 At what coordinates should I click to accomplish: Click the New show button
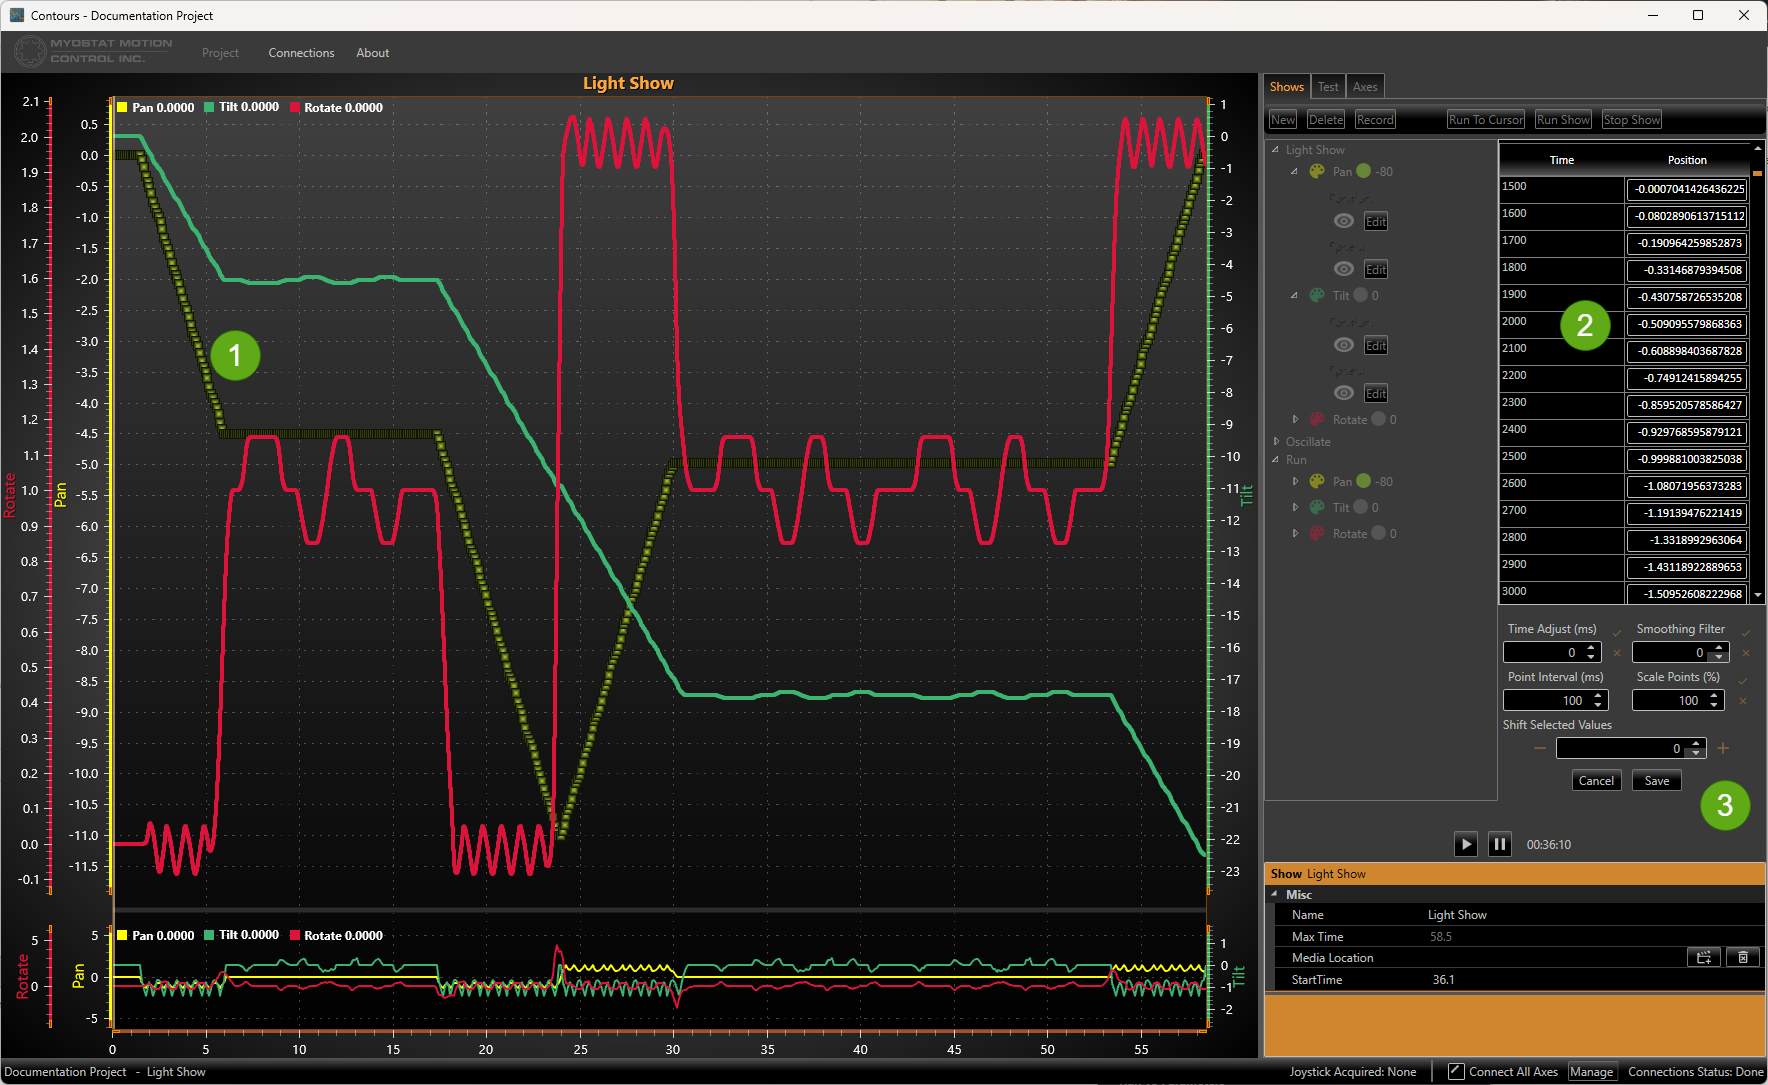[1283, 120]
